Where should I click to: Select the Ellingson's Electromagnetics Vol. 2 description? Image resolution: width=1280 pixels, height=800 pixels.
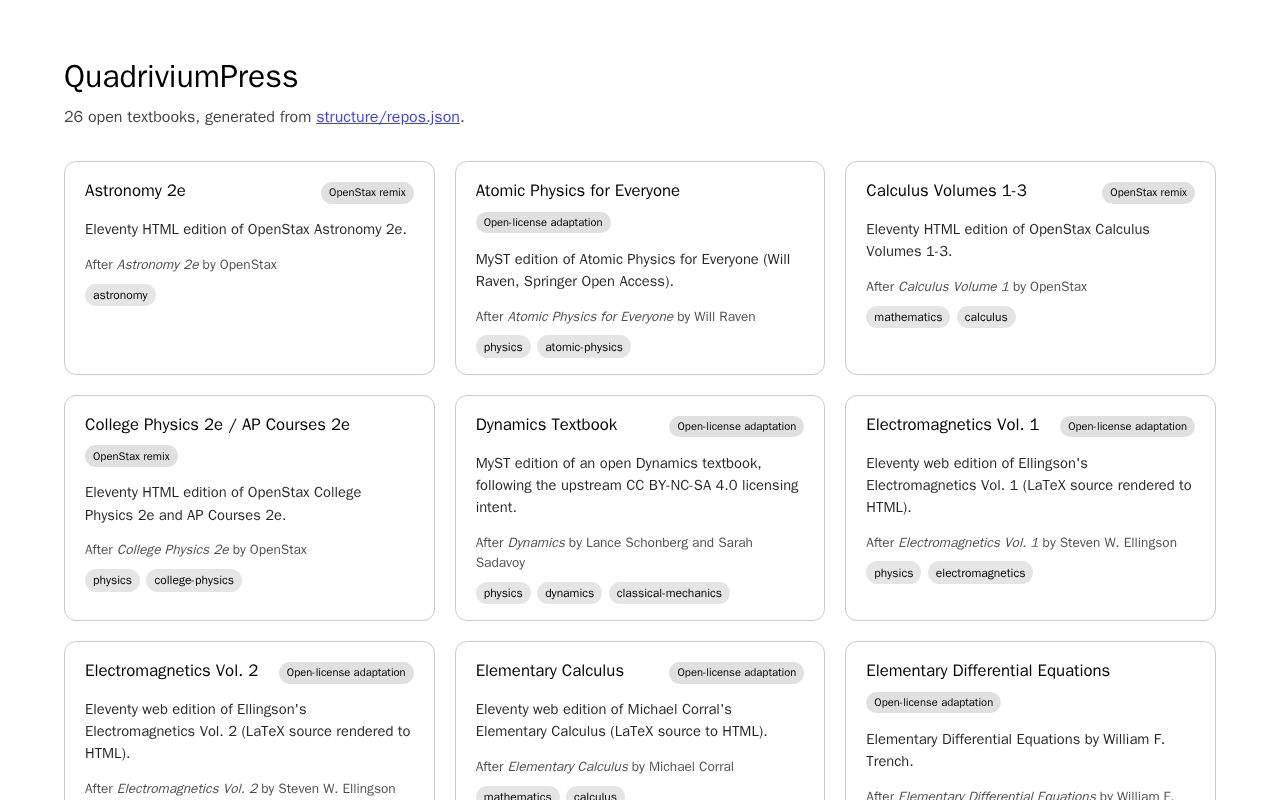[248, 732]
